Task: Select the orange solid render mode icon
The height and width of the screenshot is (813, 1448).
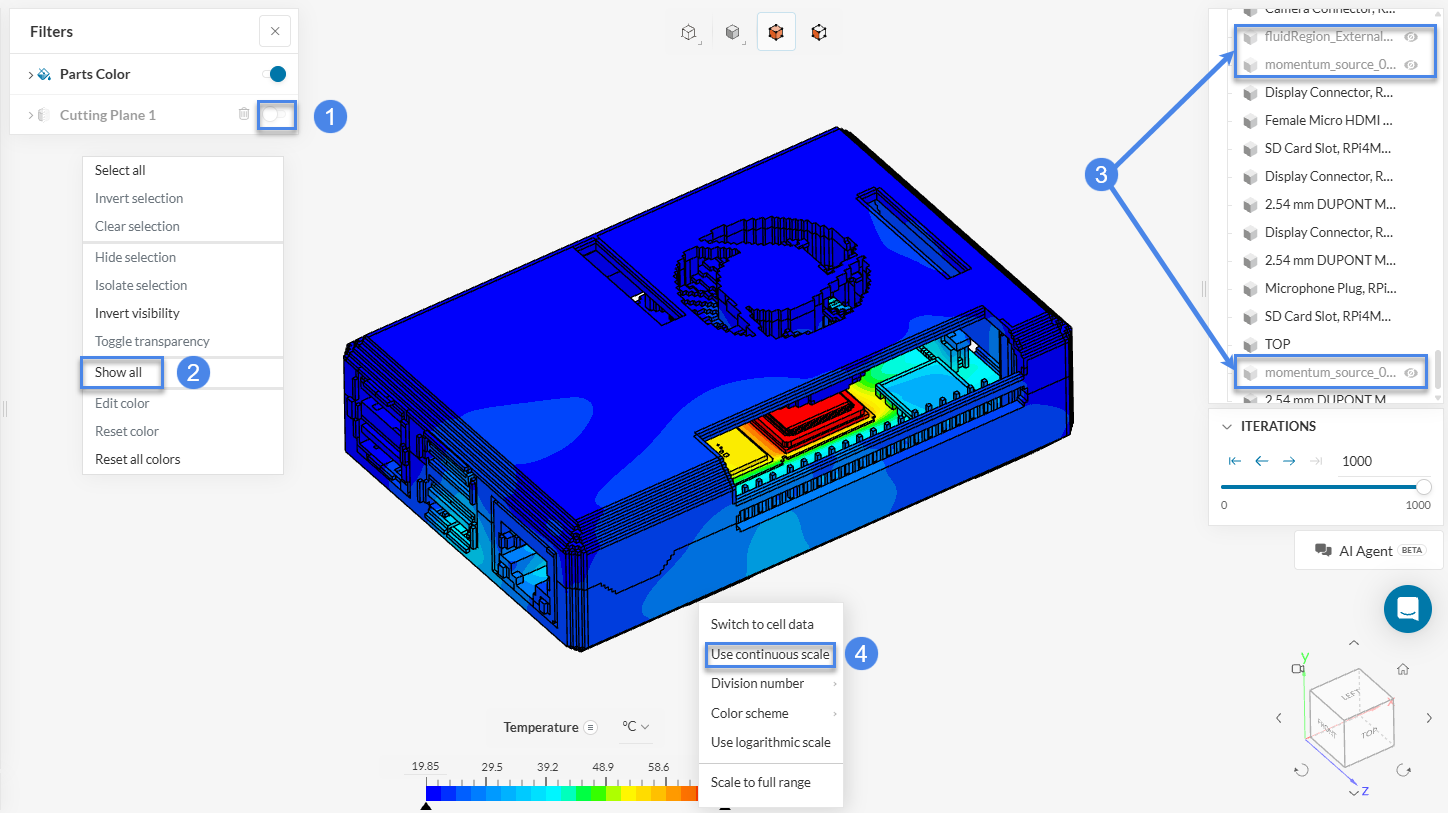Action: point(776,33)
